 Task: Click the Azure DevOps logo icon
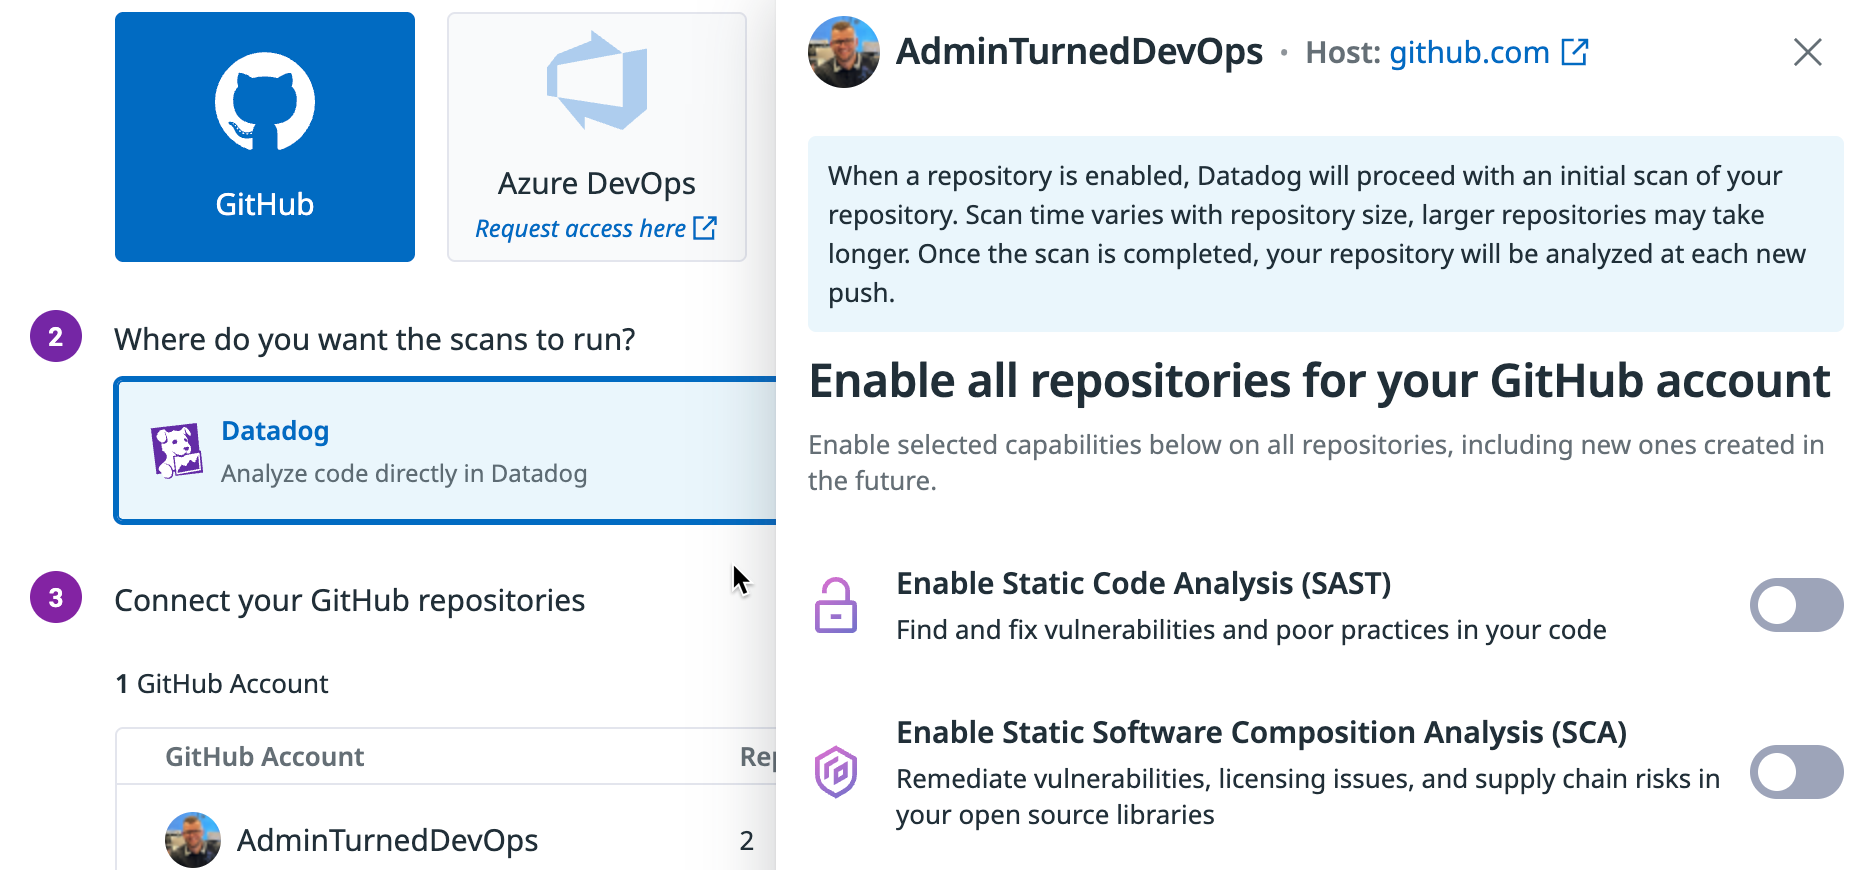click(597, 80)
